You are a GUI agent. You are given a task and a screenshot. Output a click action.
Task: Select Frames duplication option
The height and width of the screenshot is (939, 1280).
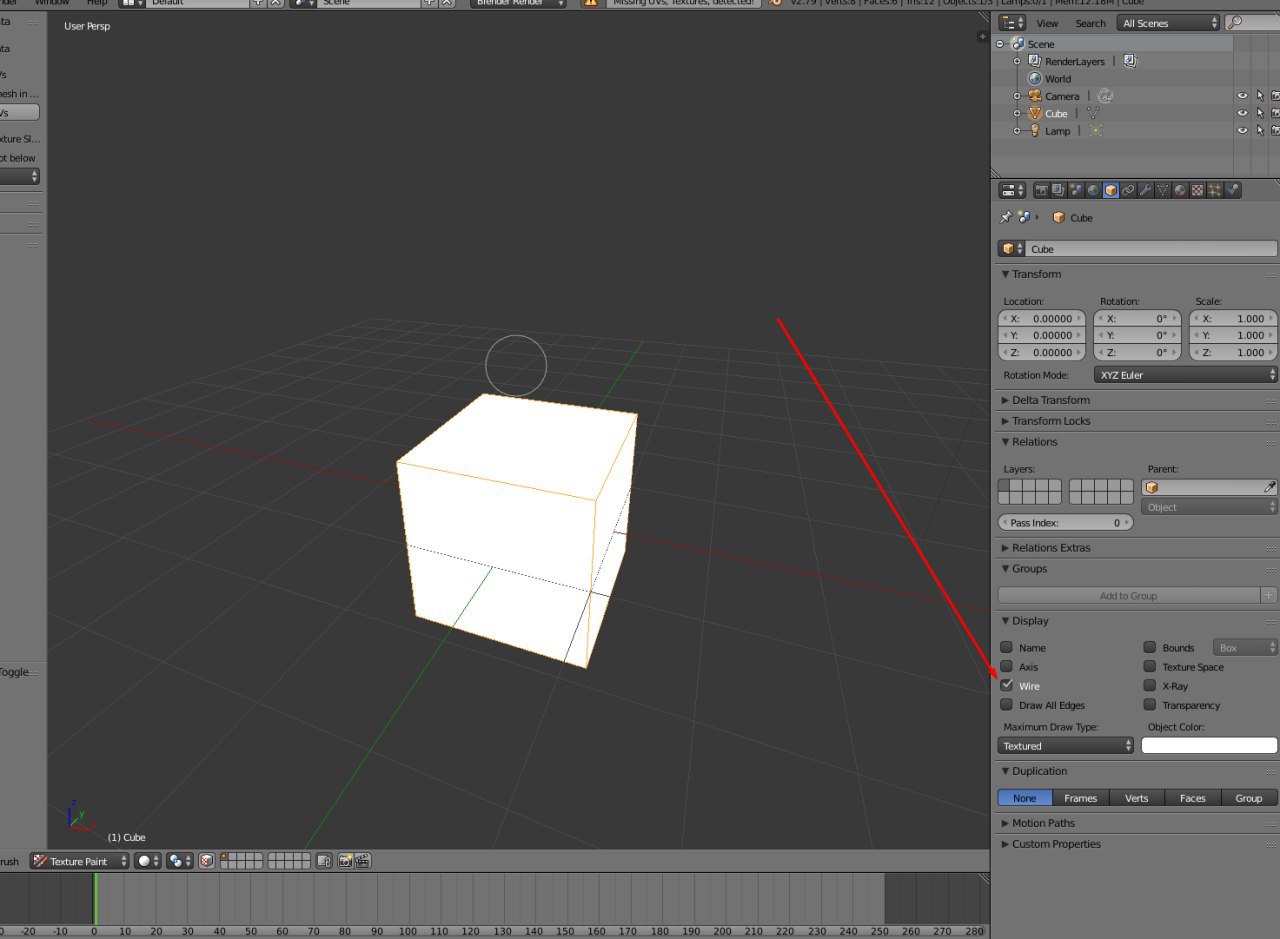(1080, 798)
